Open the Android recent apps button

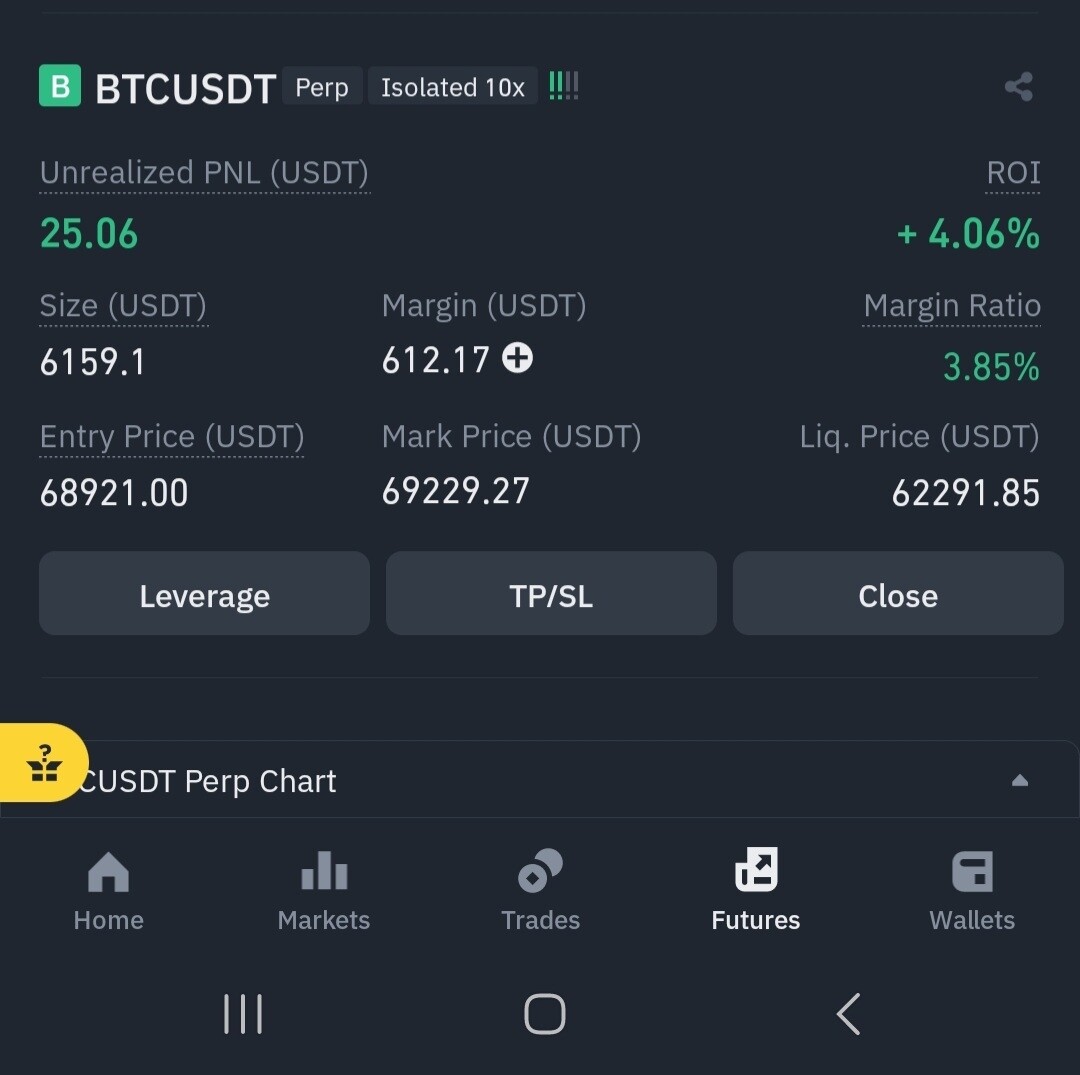pyautogui.click(x=243, y=1014)
